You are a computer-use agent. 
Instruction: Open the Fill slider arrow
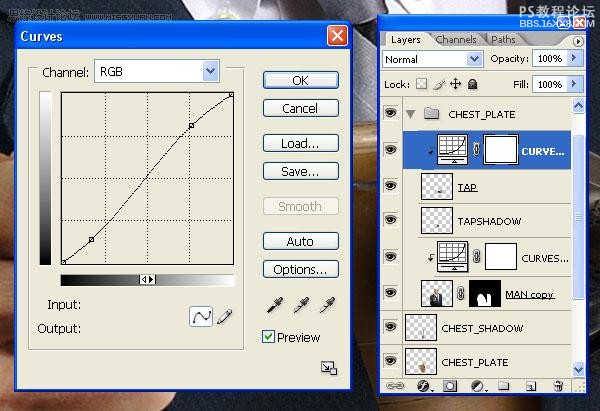click(x=574, y=84)
